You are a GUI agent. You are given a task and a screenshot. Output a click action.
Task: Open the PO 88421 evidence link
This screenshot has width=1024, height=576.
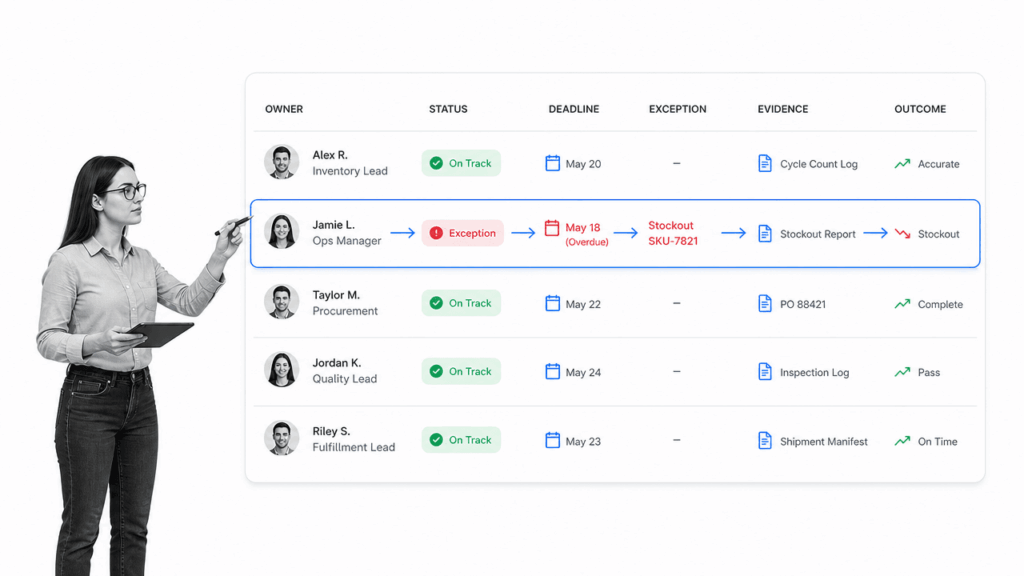pos(803,304)
